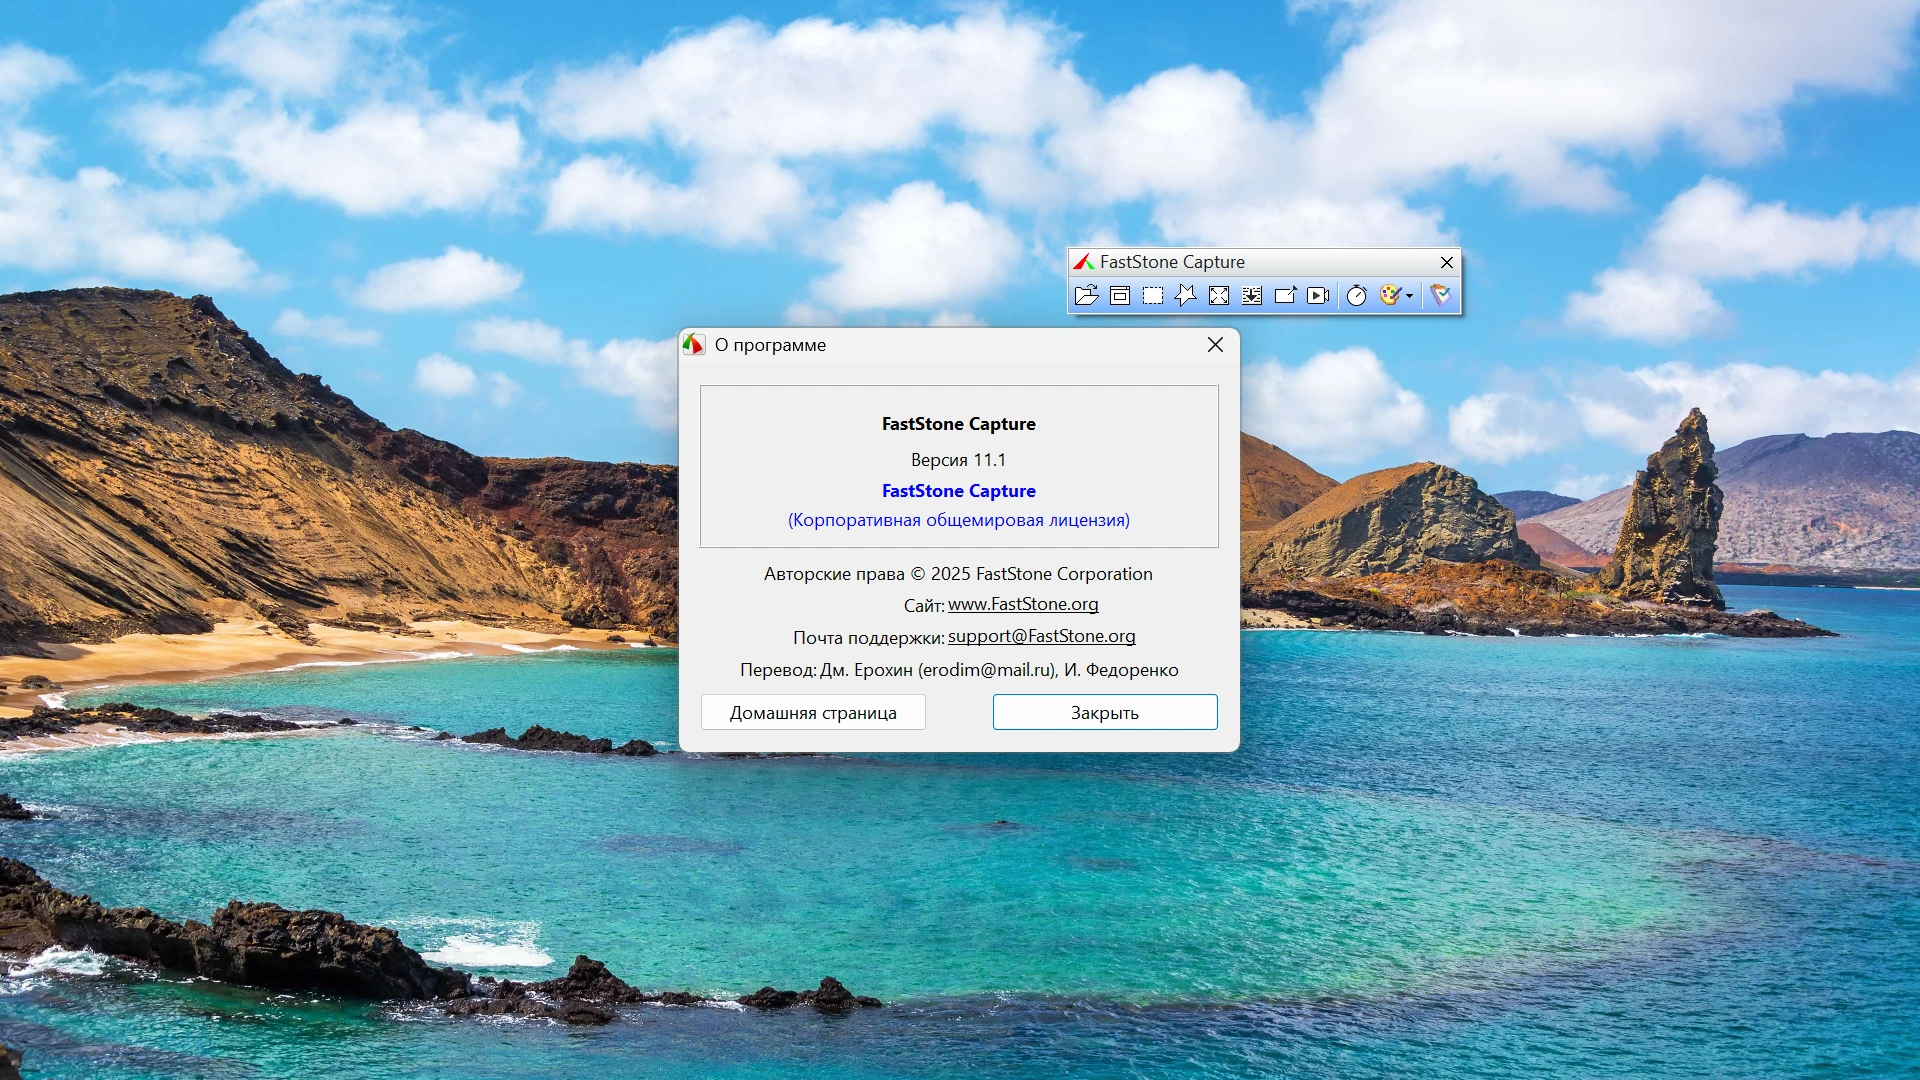
Task: Click Capture Scrolling Window icon
Action: [1252, 295]
